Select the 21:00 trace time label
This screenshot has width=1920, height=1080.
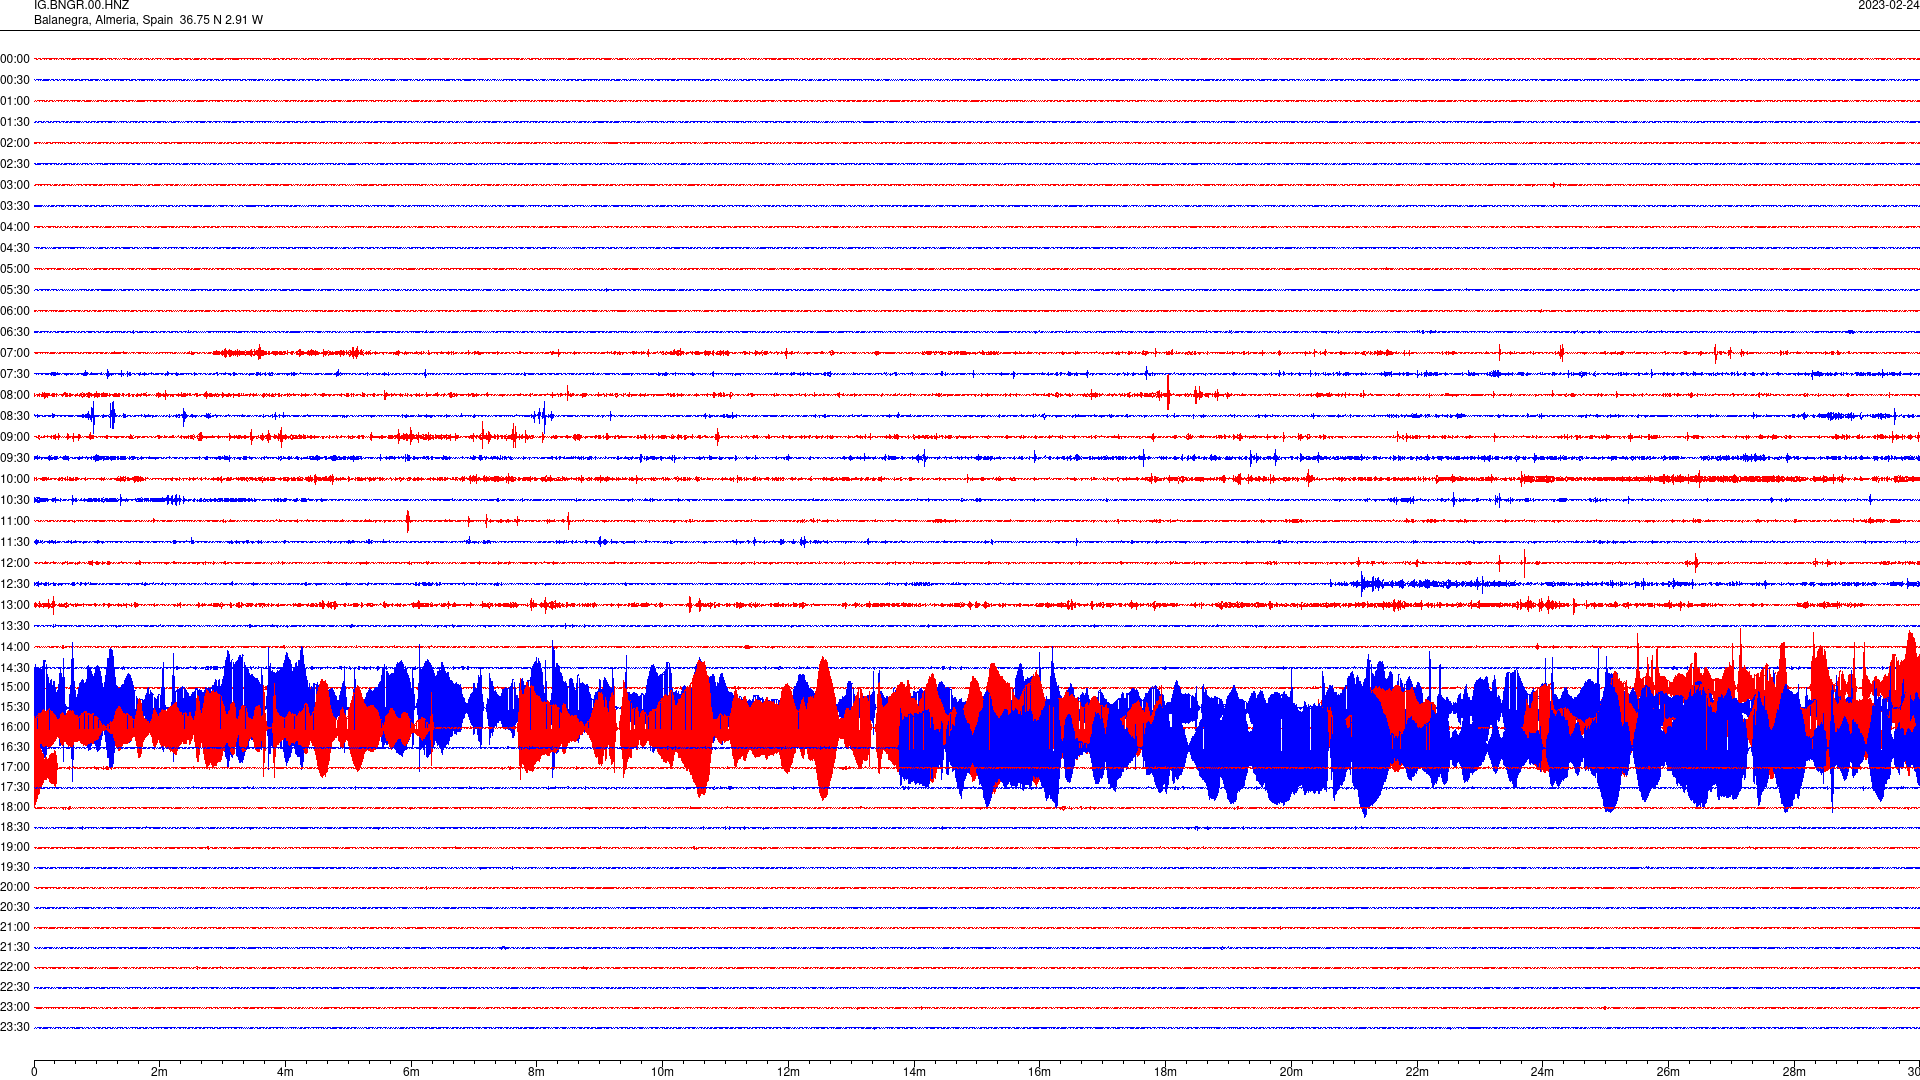[x=15, y=927]
